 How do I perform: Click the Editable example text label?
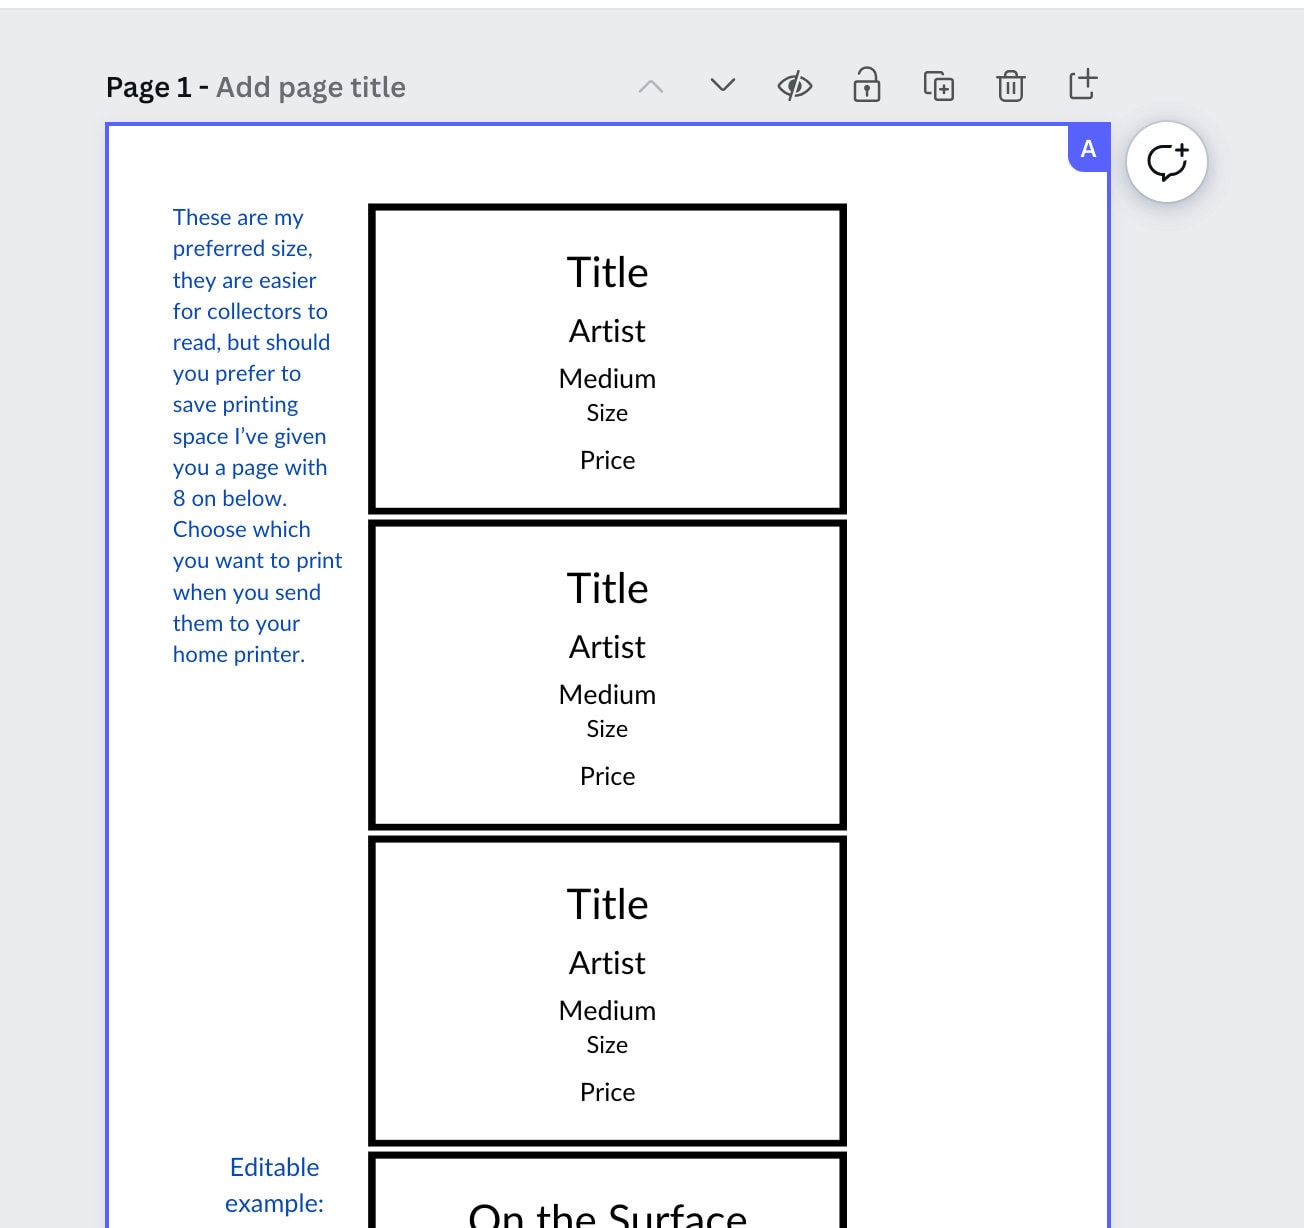274,1185
